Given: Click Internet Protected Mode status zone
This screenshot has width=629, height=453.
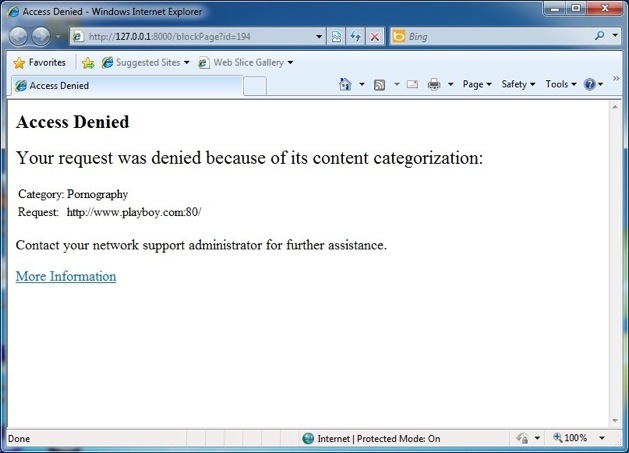Looking at the screenshot, I should tap(371, 439).
